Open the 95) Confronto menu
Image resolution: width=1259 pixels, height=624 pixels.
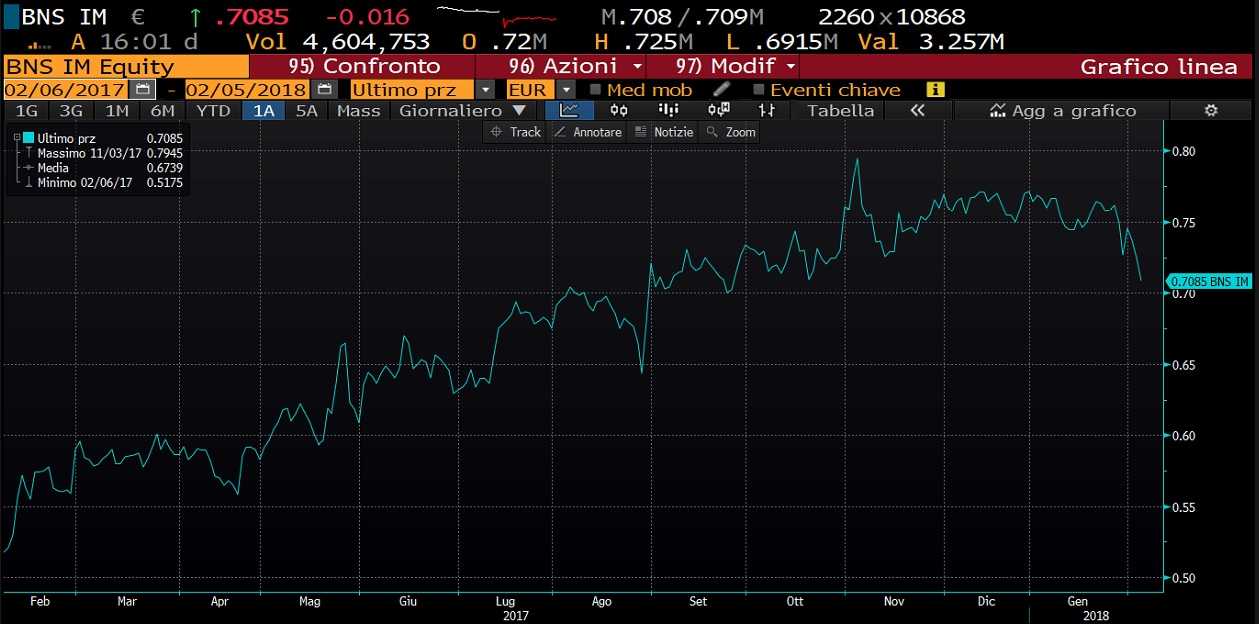point(363,67)
